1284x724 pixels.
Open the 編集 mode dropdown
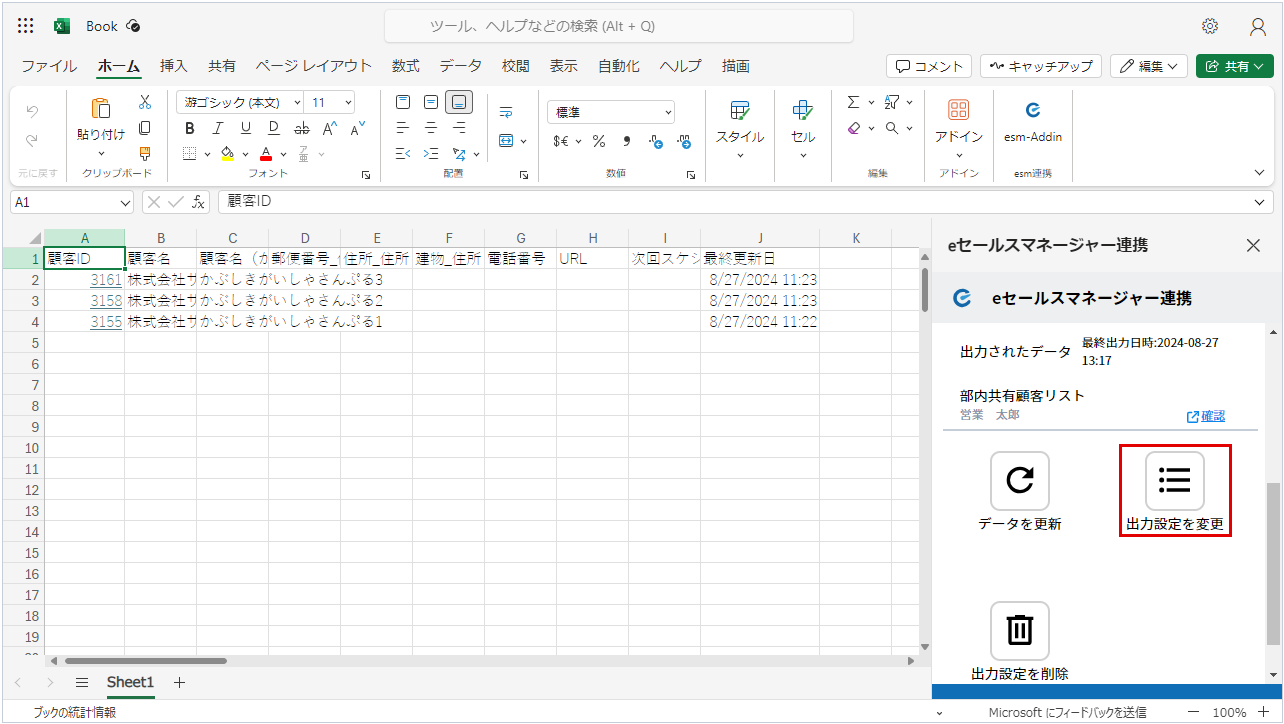point(1149,66)
